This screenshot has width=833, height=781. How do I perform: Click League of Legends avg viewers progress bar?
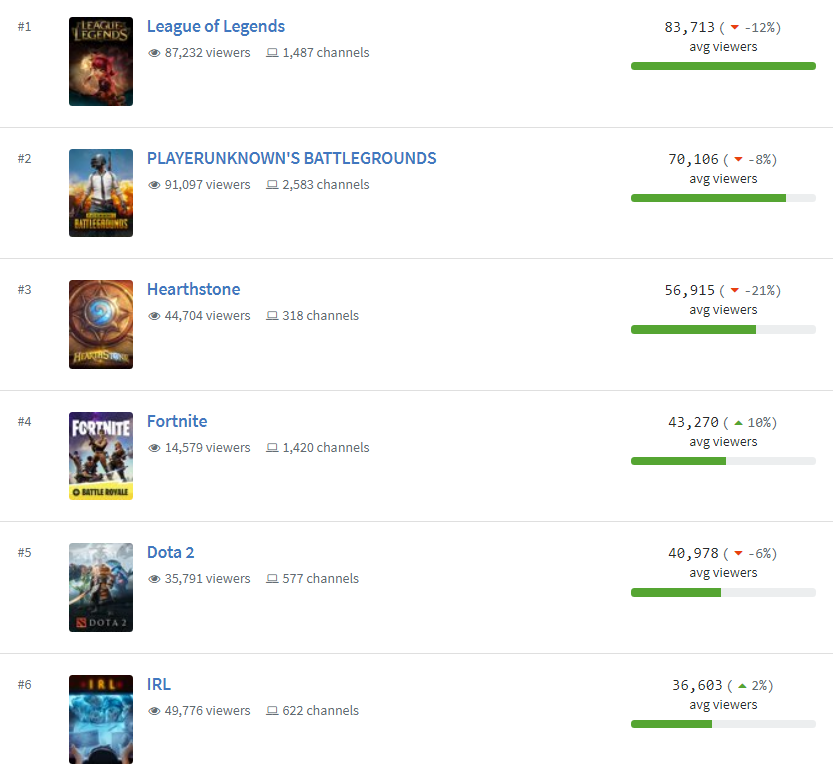[723, 66]
